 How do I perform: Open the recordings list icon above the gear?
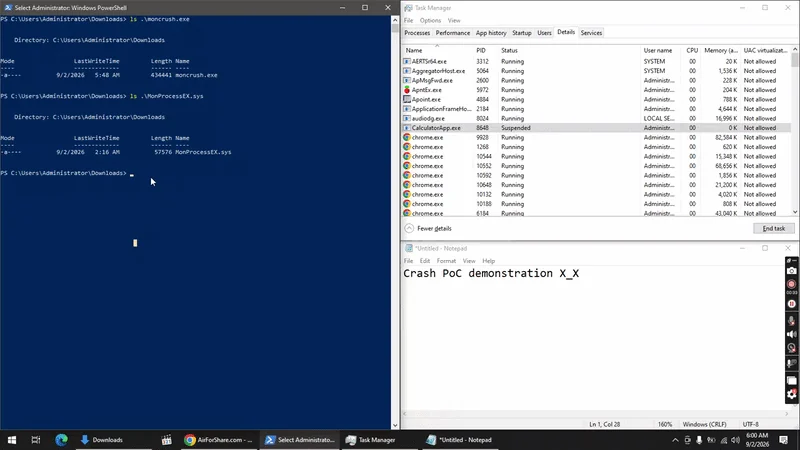click(x=791, y=381)
